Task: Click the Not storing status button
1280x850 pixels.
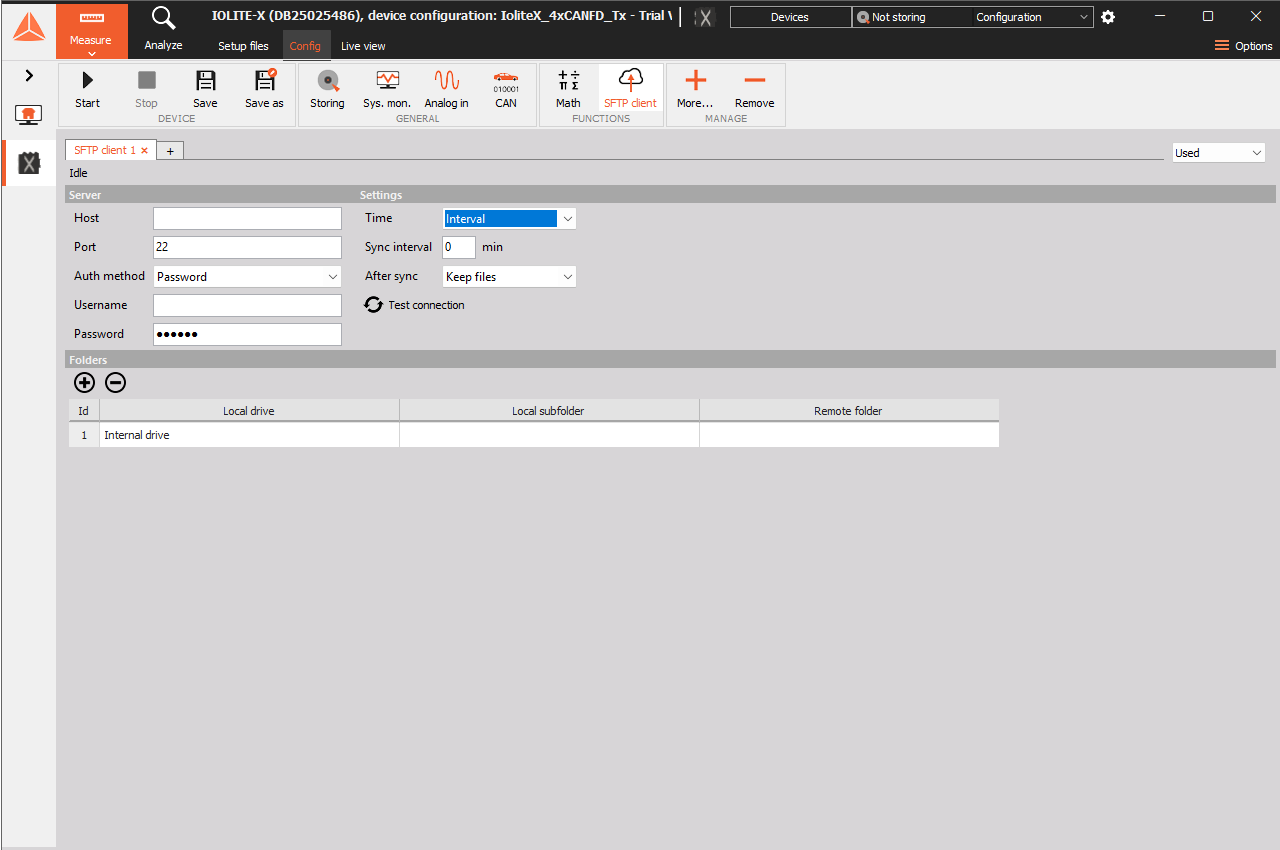Action: coord(911,17)
